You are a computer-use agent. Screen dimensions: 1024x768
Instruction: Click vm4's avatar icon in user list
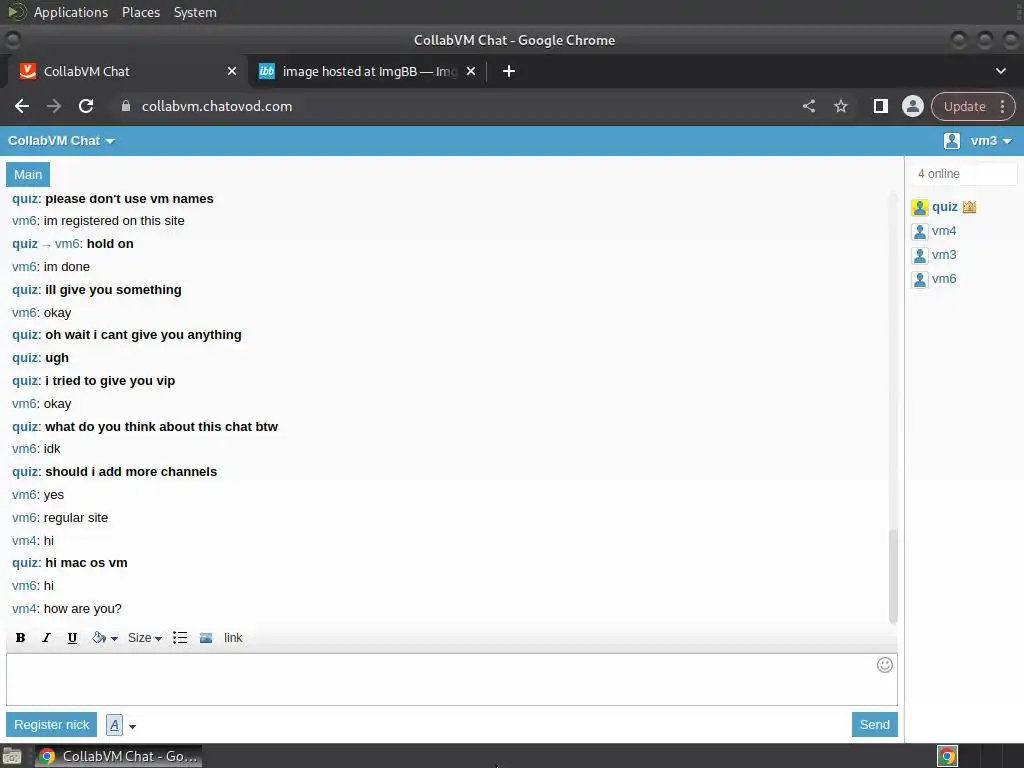920,232
